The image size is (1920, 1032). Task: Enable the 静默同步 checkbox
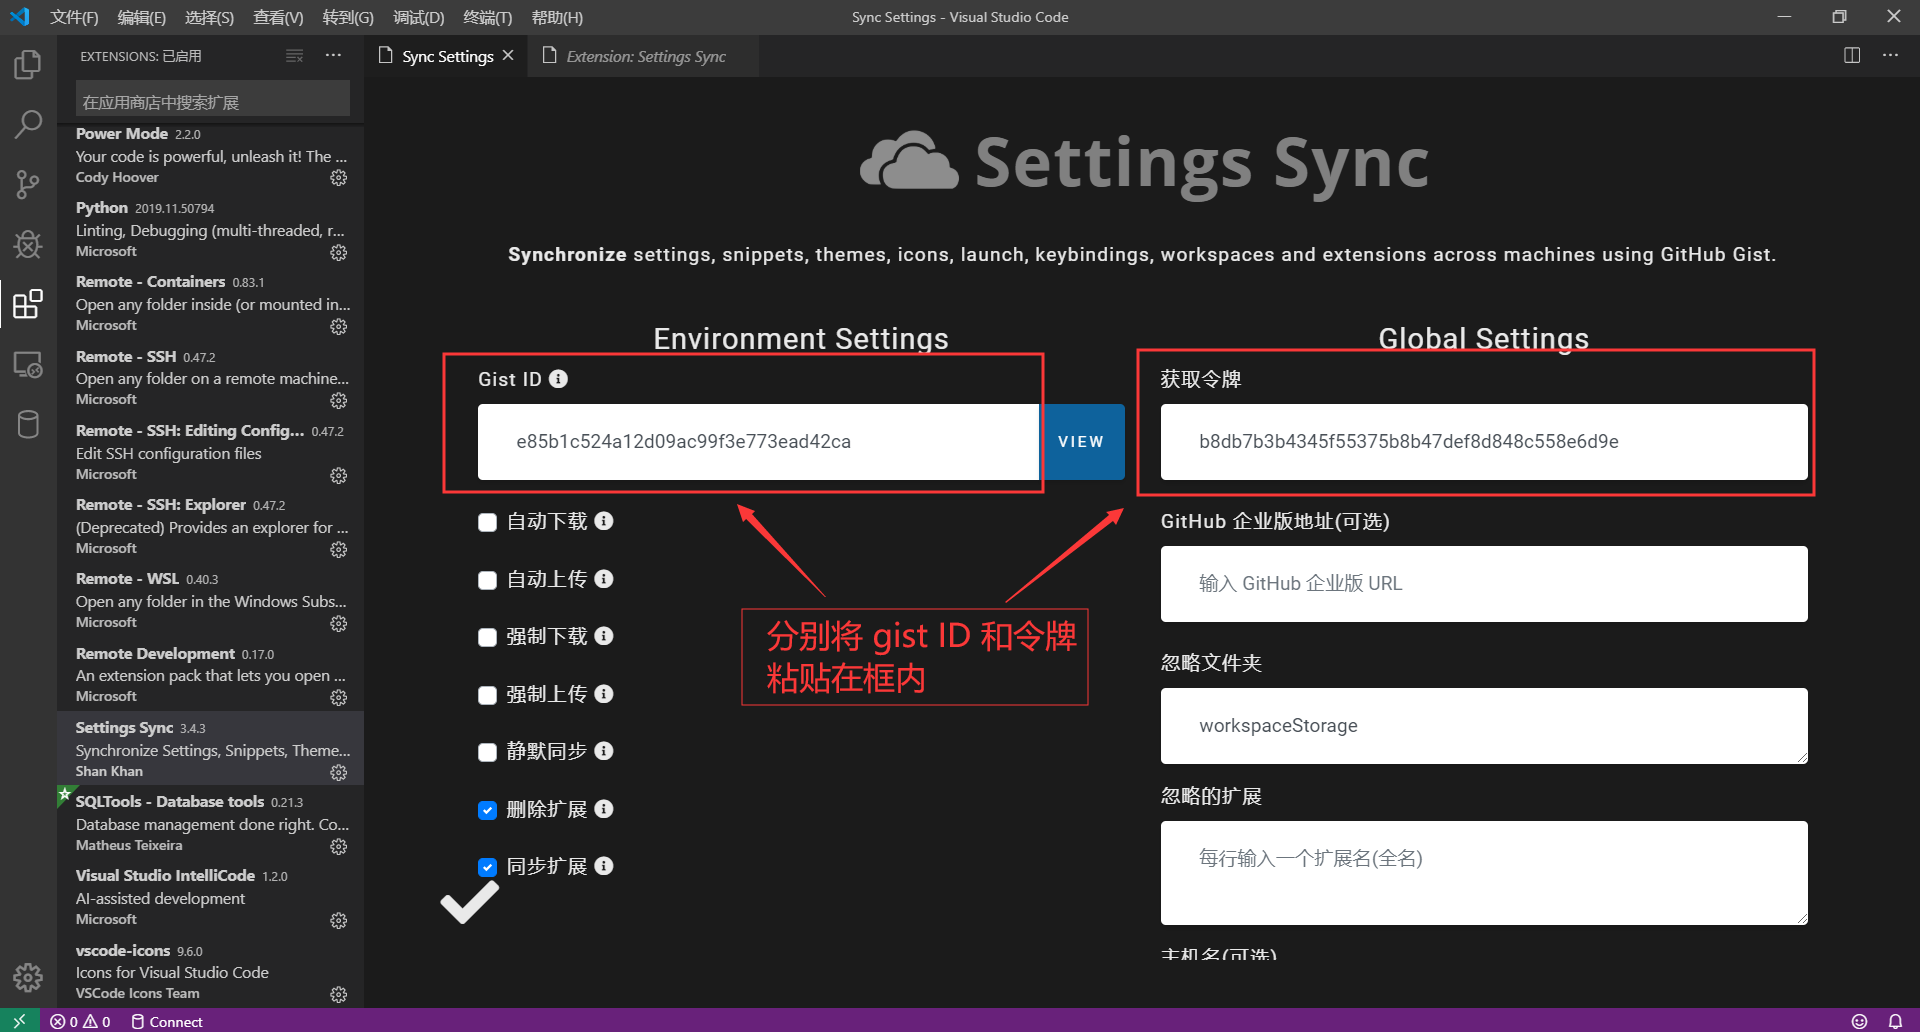point(488,752)
